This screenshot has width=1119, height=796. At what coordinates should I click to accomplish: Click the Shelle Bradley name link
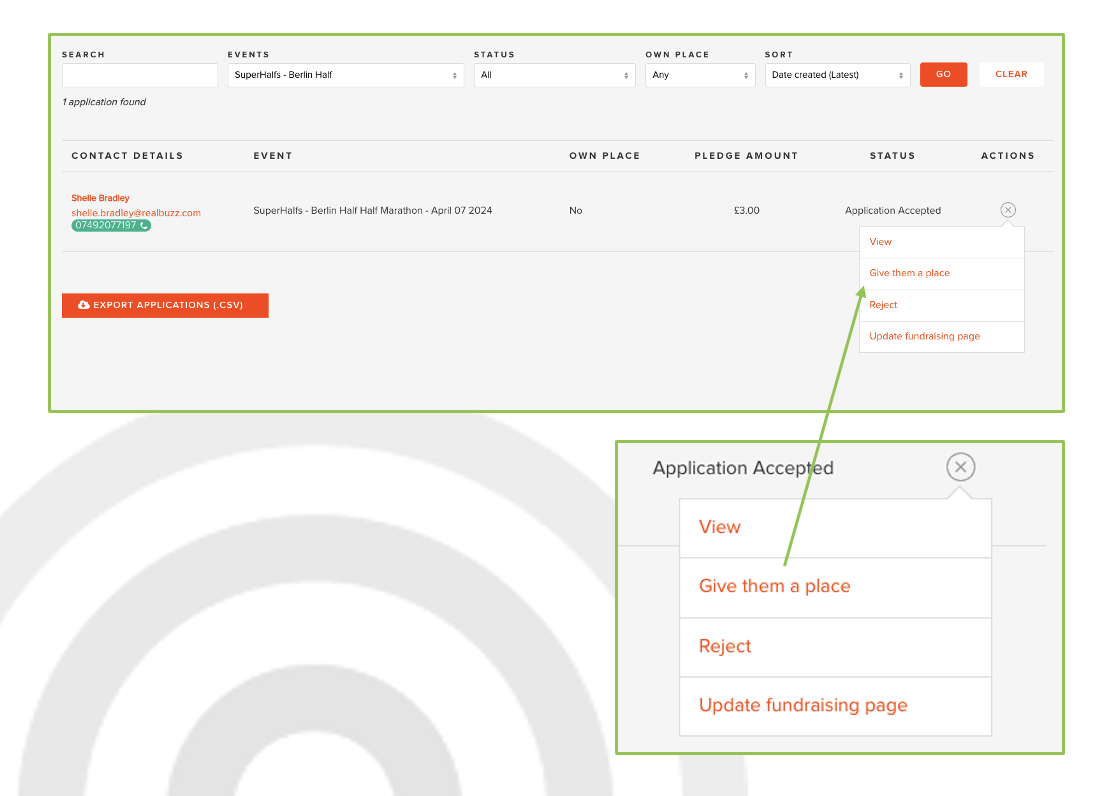[100, 197]
